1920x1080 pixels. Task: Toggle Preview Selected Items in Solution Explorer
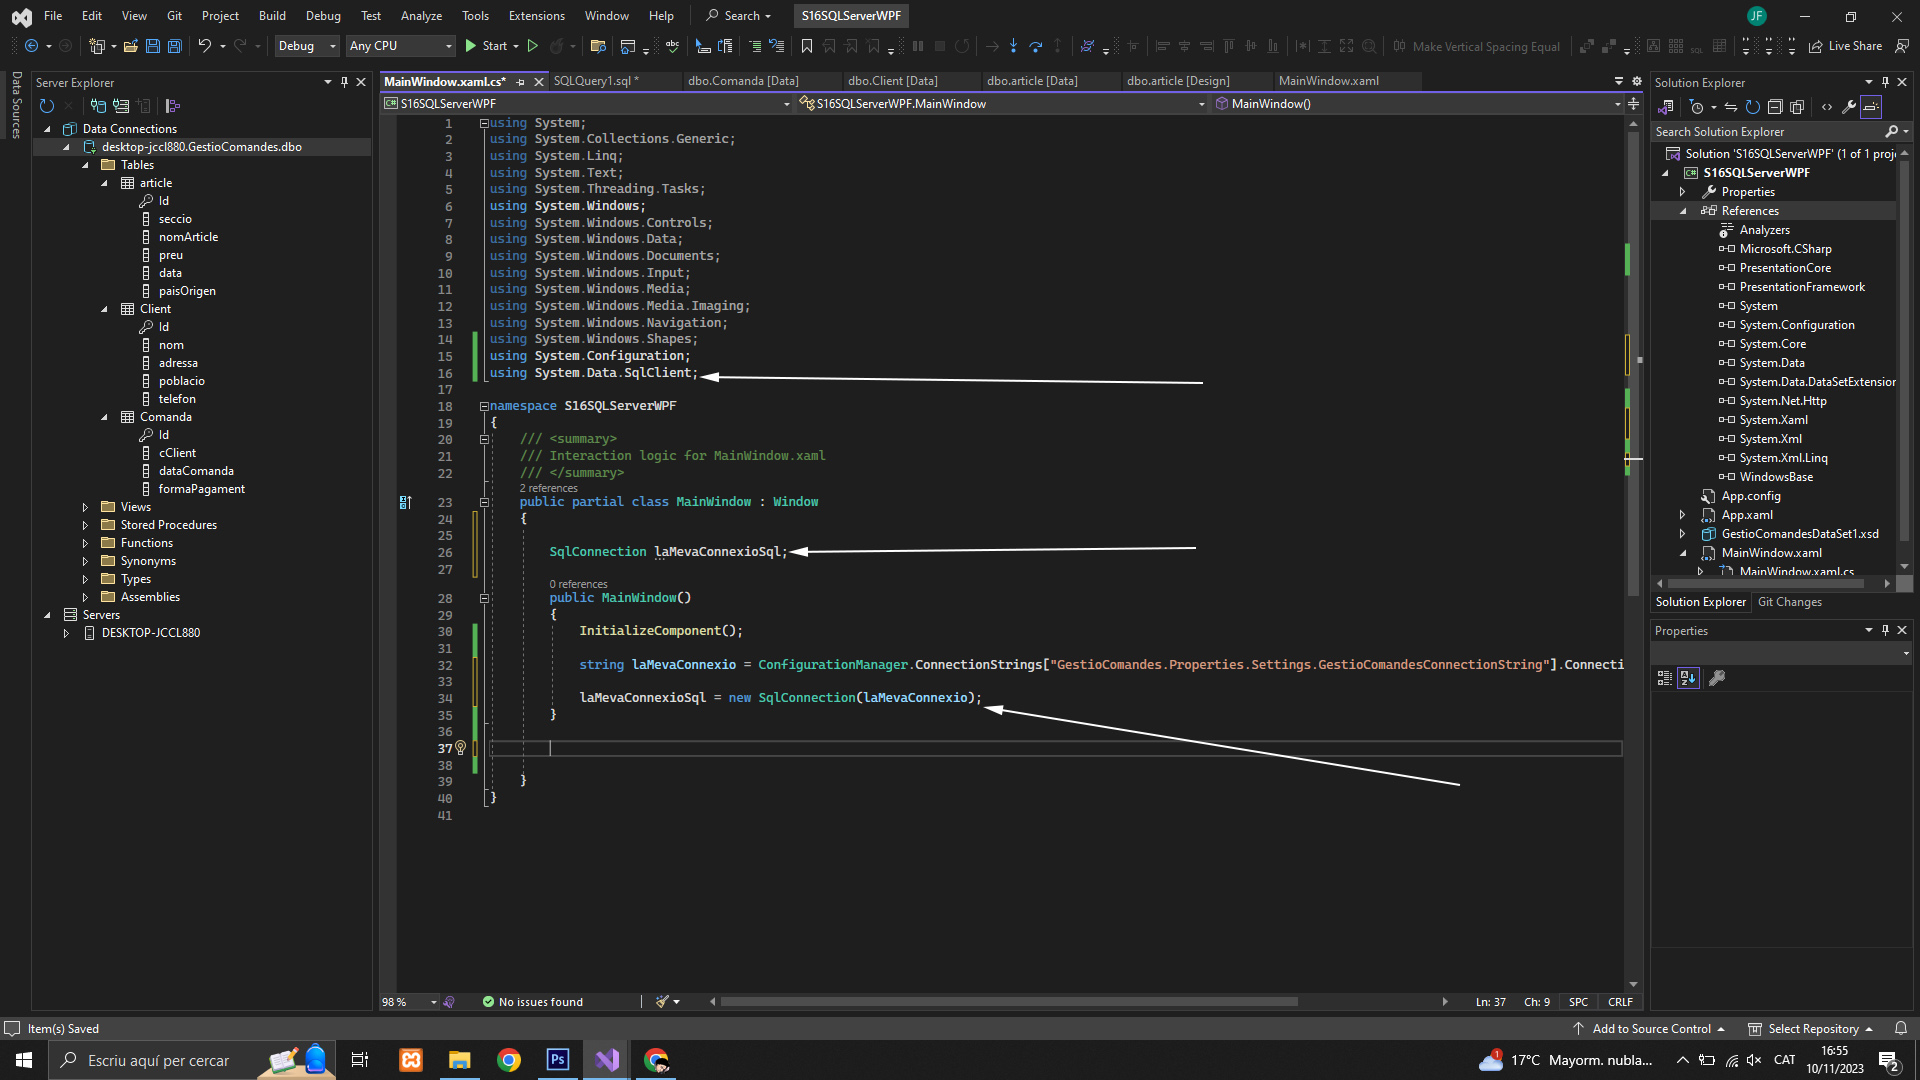pyautogui.click(x=1871, y=107)
